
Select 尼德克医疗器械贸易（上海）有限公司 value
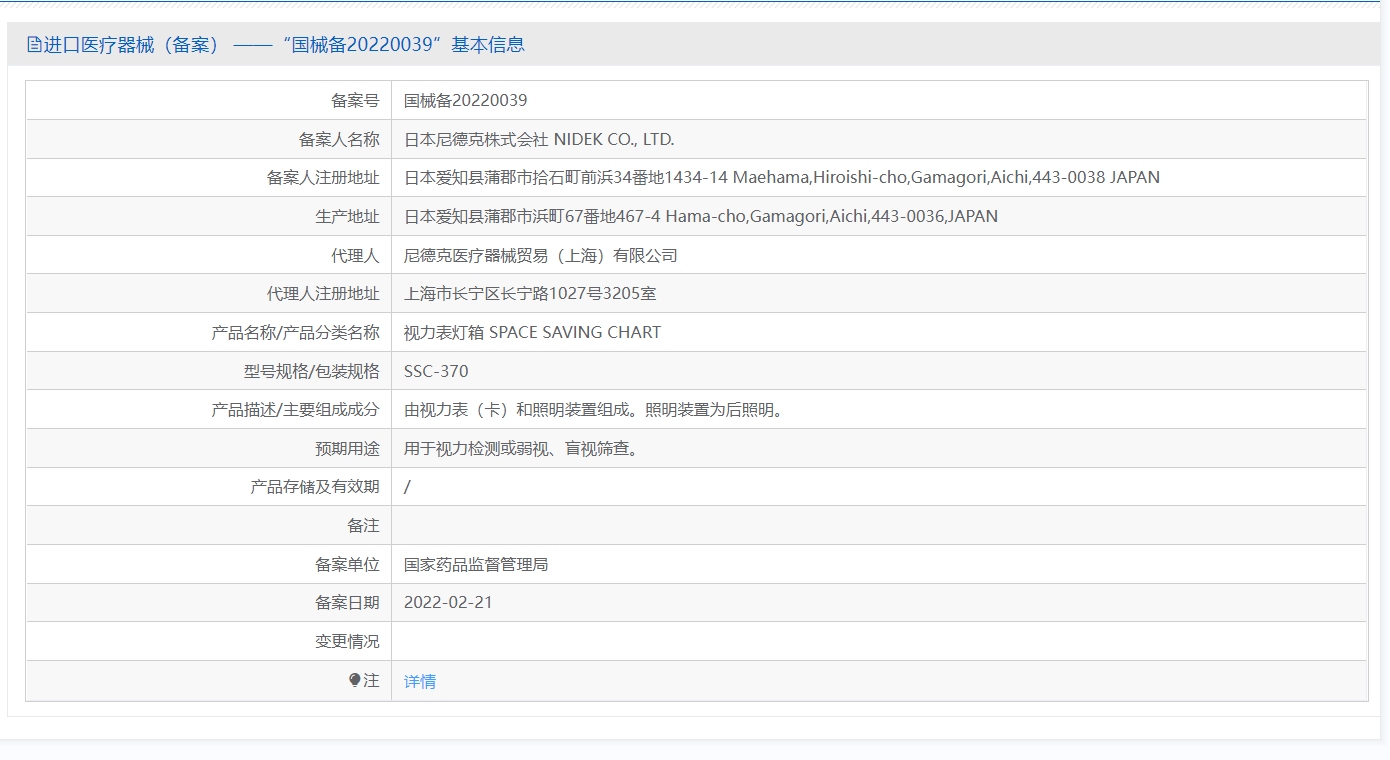[541, 255]
